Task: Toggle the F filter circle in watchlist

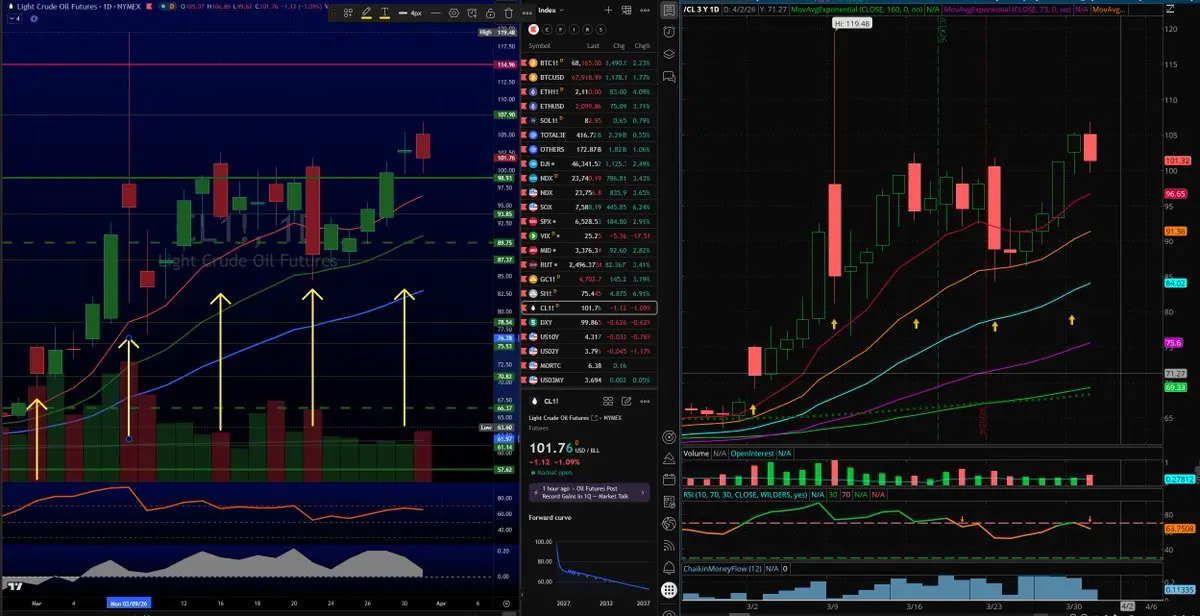Action: 561,29
